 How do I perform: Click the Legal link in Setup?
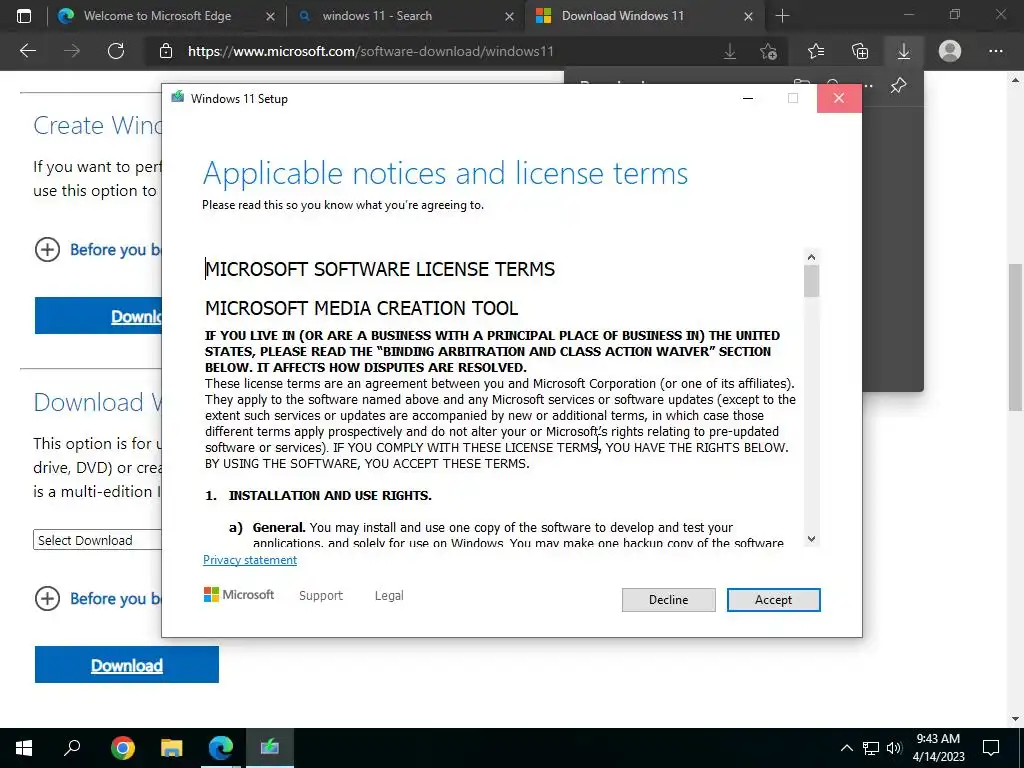click(389, 596)
